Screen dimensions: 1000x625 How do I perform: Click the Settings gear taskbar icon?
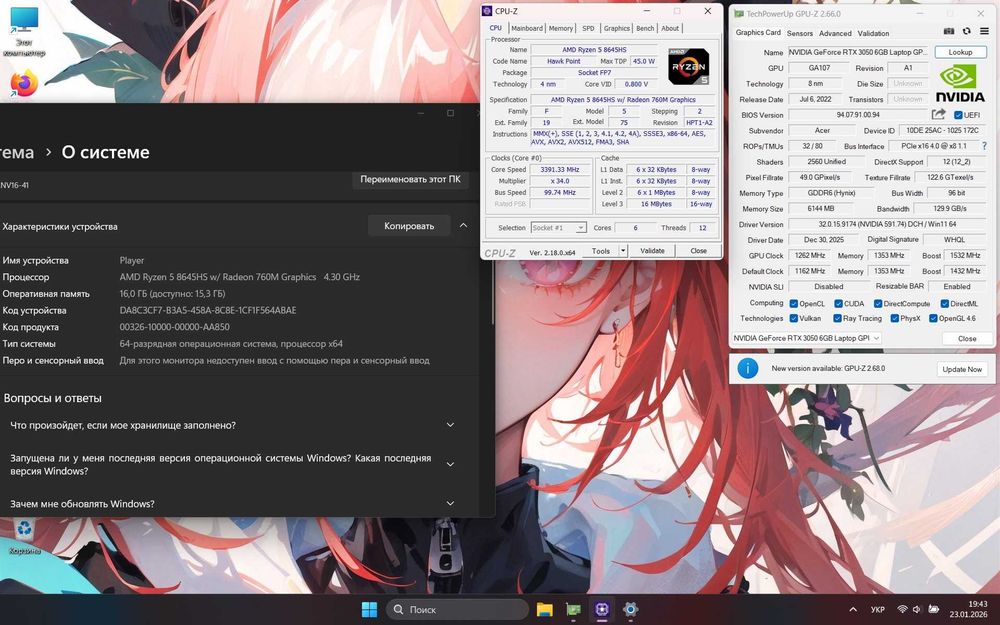pos(631,609)
